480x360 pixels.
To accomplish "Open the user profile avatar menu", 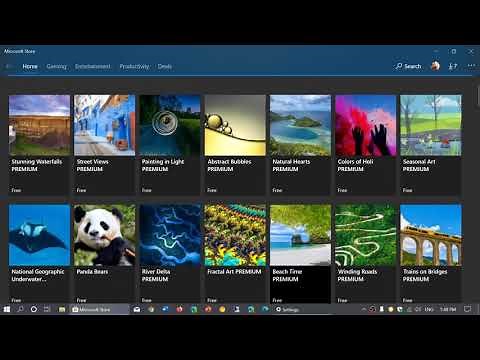I will (x=435, y=66).
